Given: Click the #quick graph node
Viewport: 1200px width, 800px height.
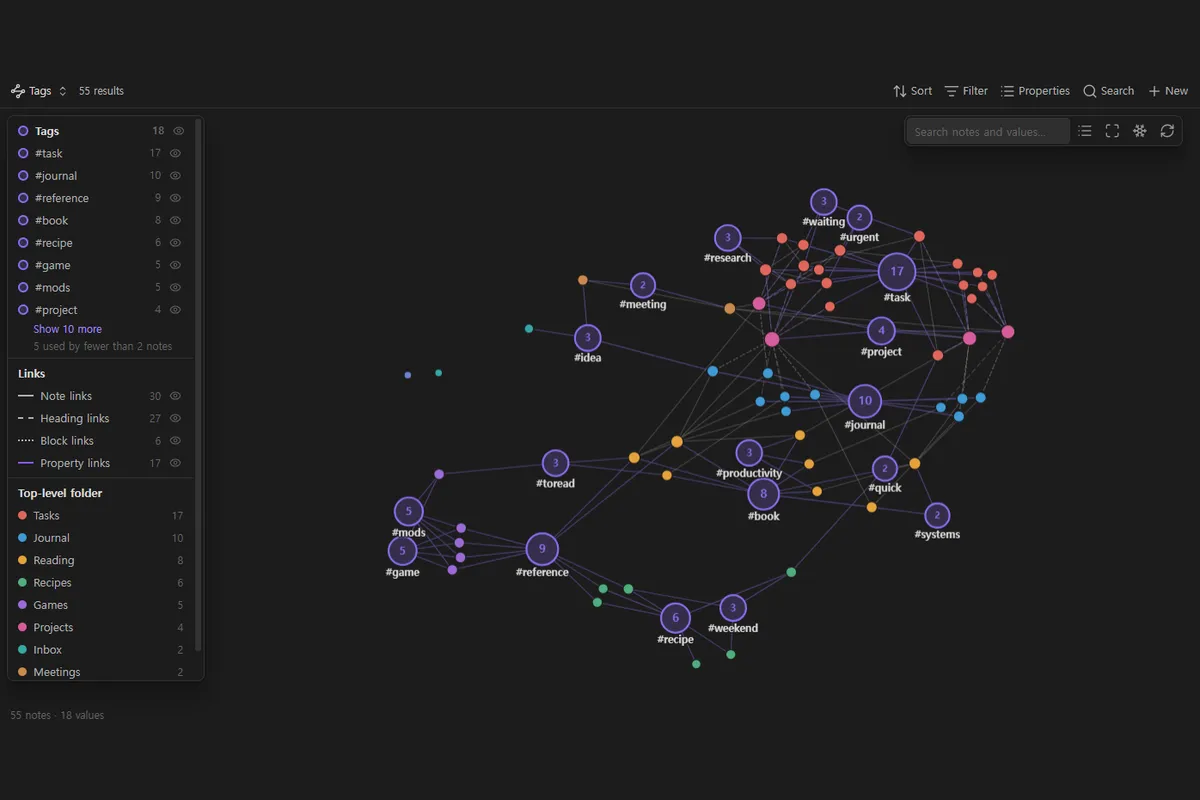Looking at the screenshot, I should 885,469.
